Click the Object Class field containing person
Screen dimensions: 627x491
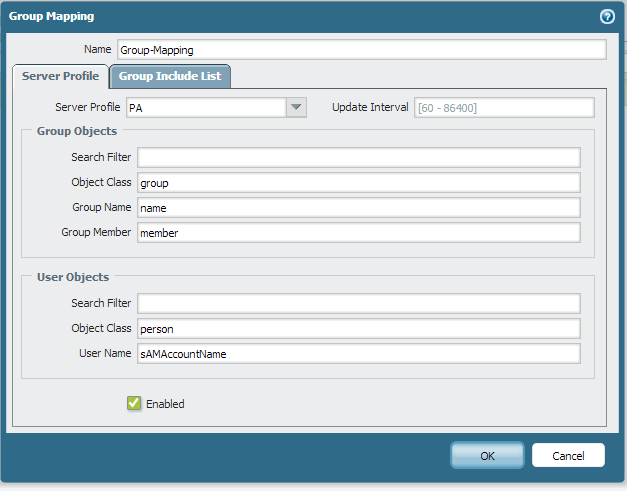pos(359,328)
